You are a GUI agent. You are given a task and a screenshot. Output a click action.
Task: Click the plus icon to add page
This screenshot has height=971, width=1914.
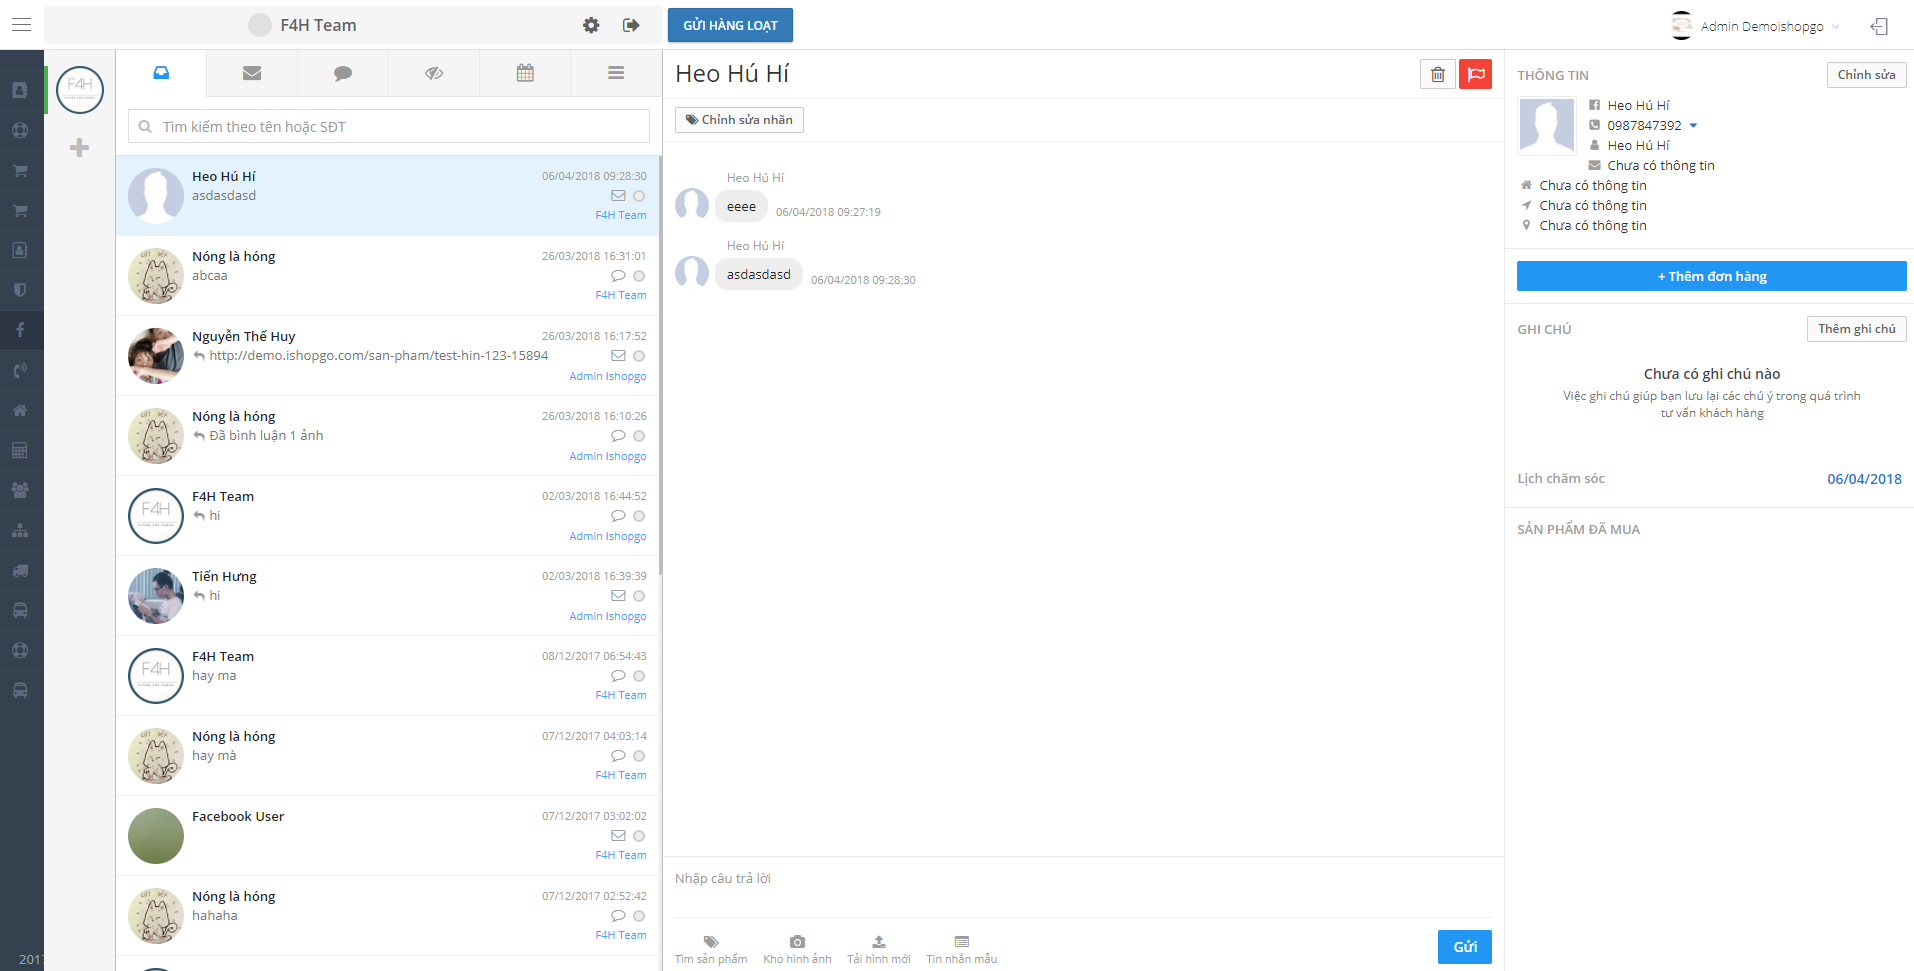[80, 148]
